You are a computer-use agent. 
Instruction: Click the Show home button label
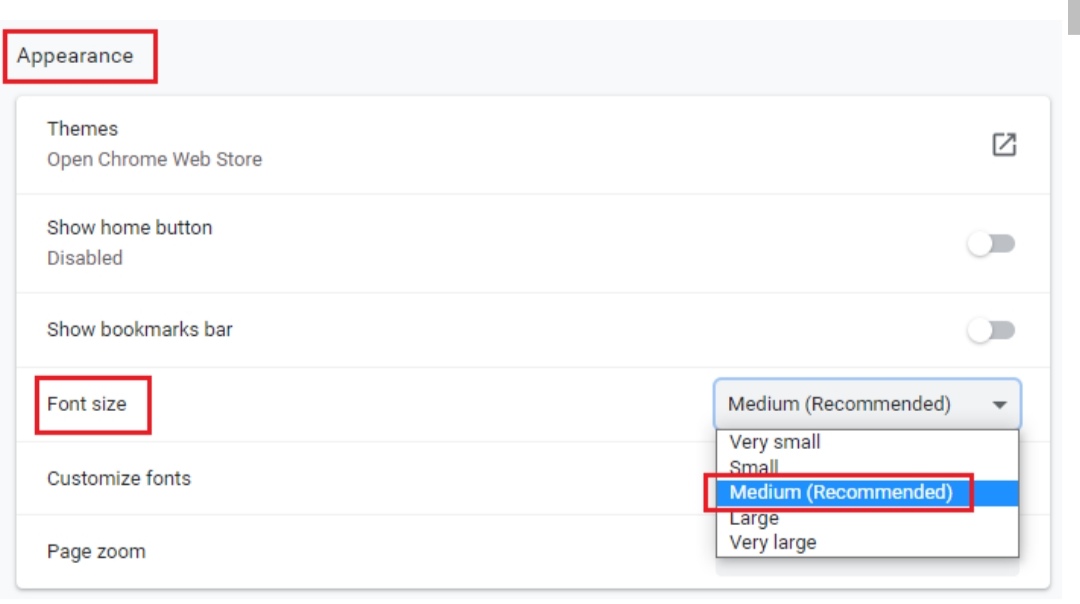tap(130, 228)
